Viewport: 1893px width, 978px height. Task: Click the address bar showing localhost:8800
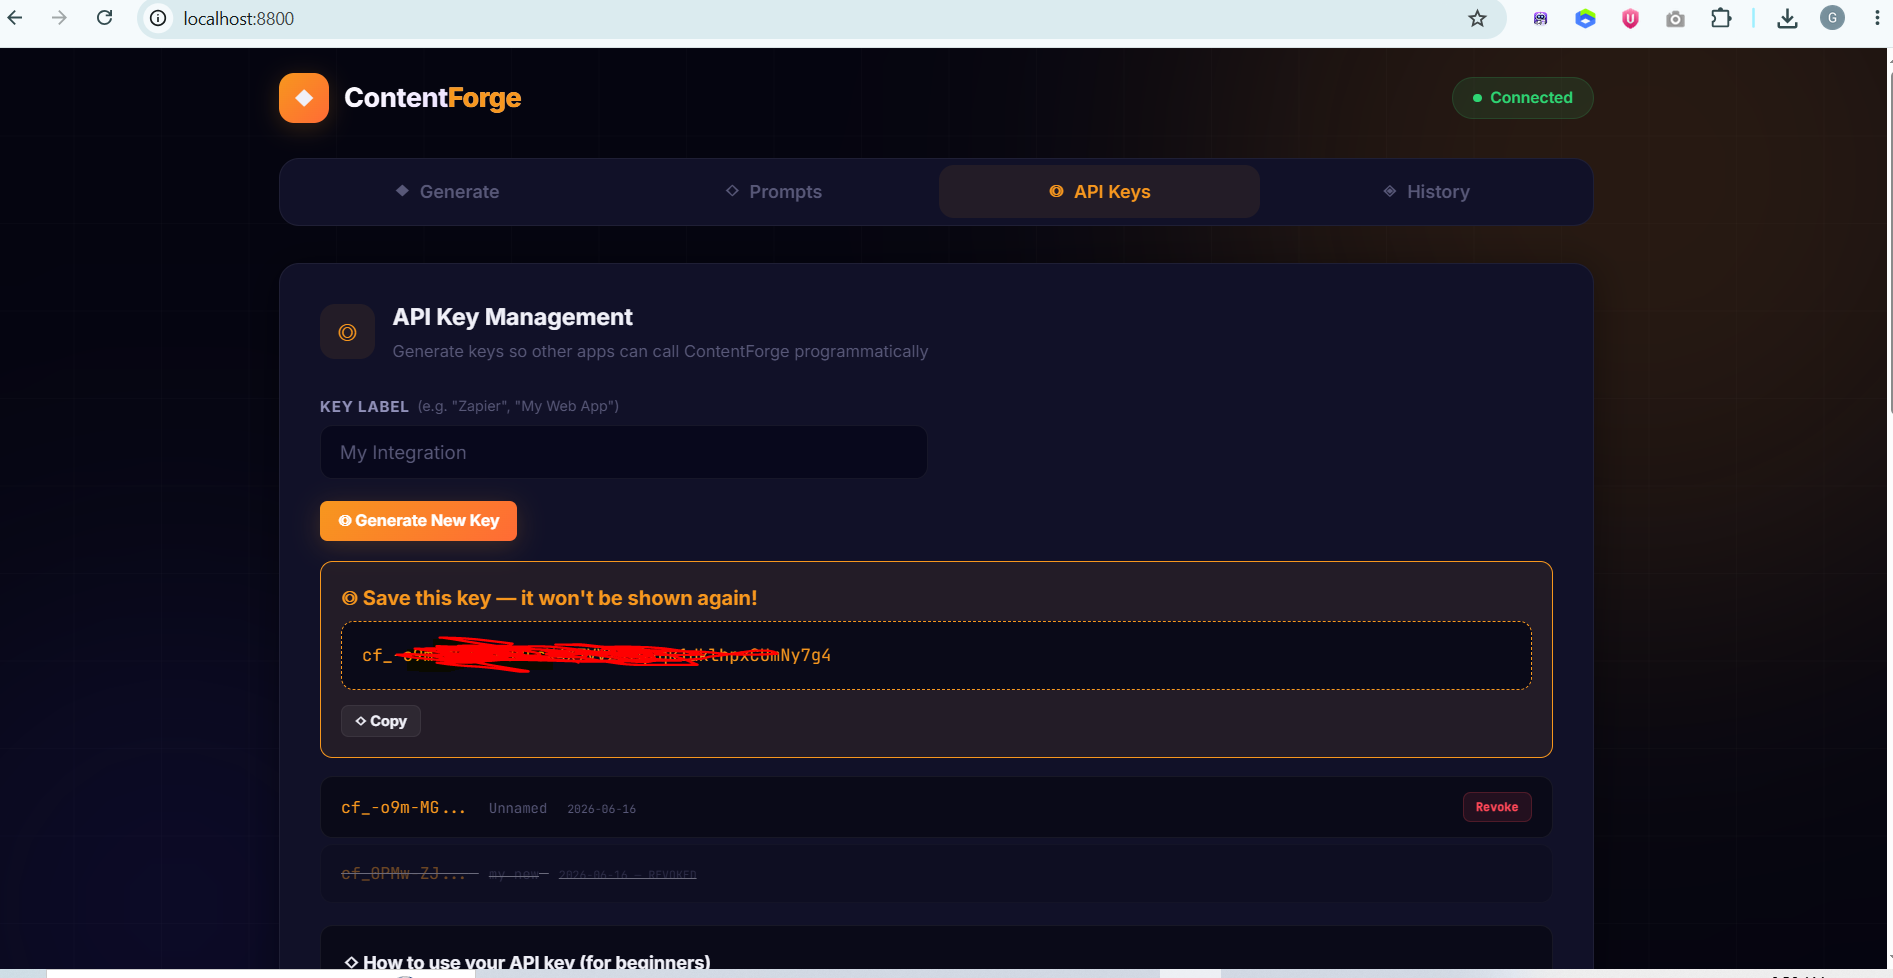tap(820, 18)
